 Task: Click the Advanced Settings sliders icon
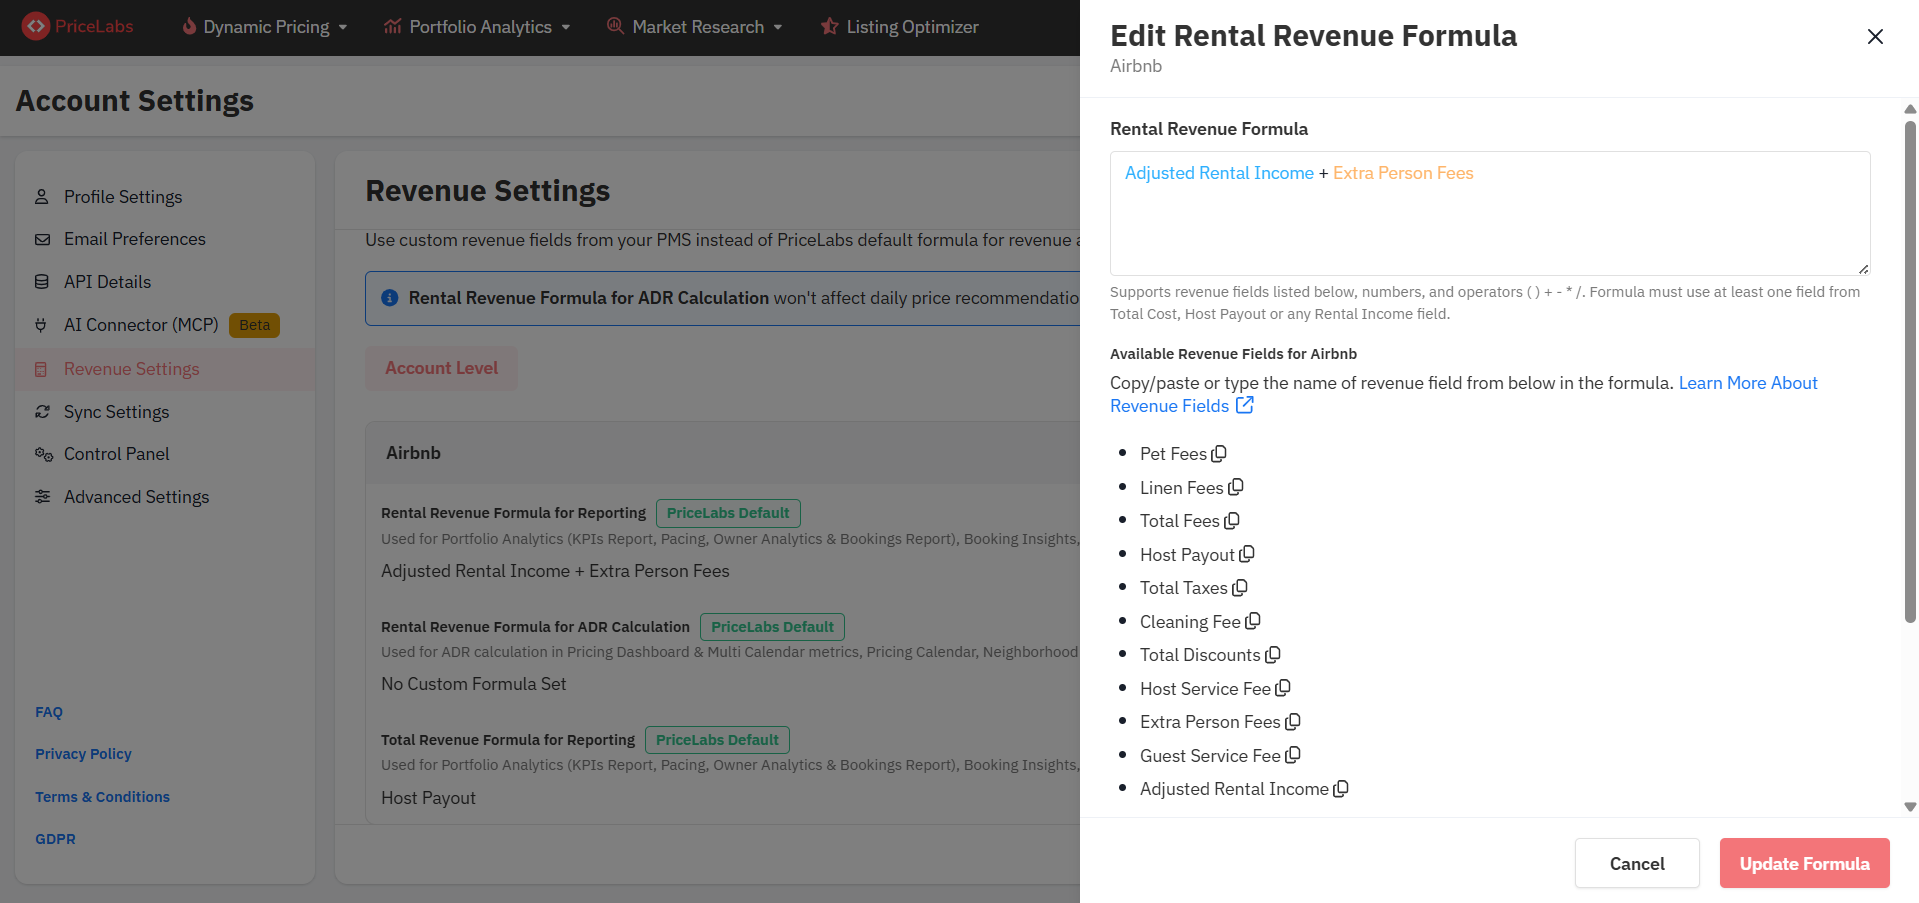tap(42, 497)
